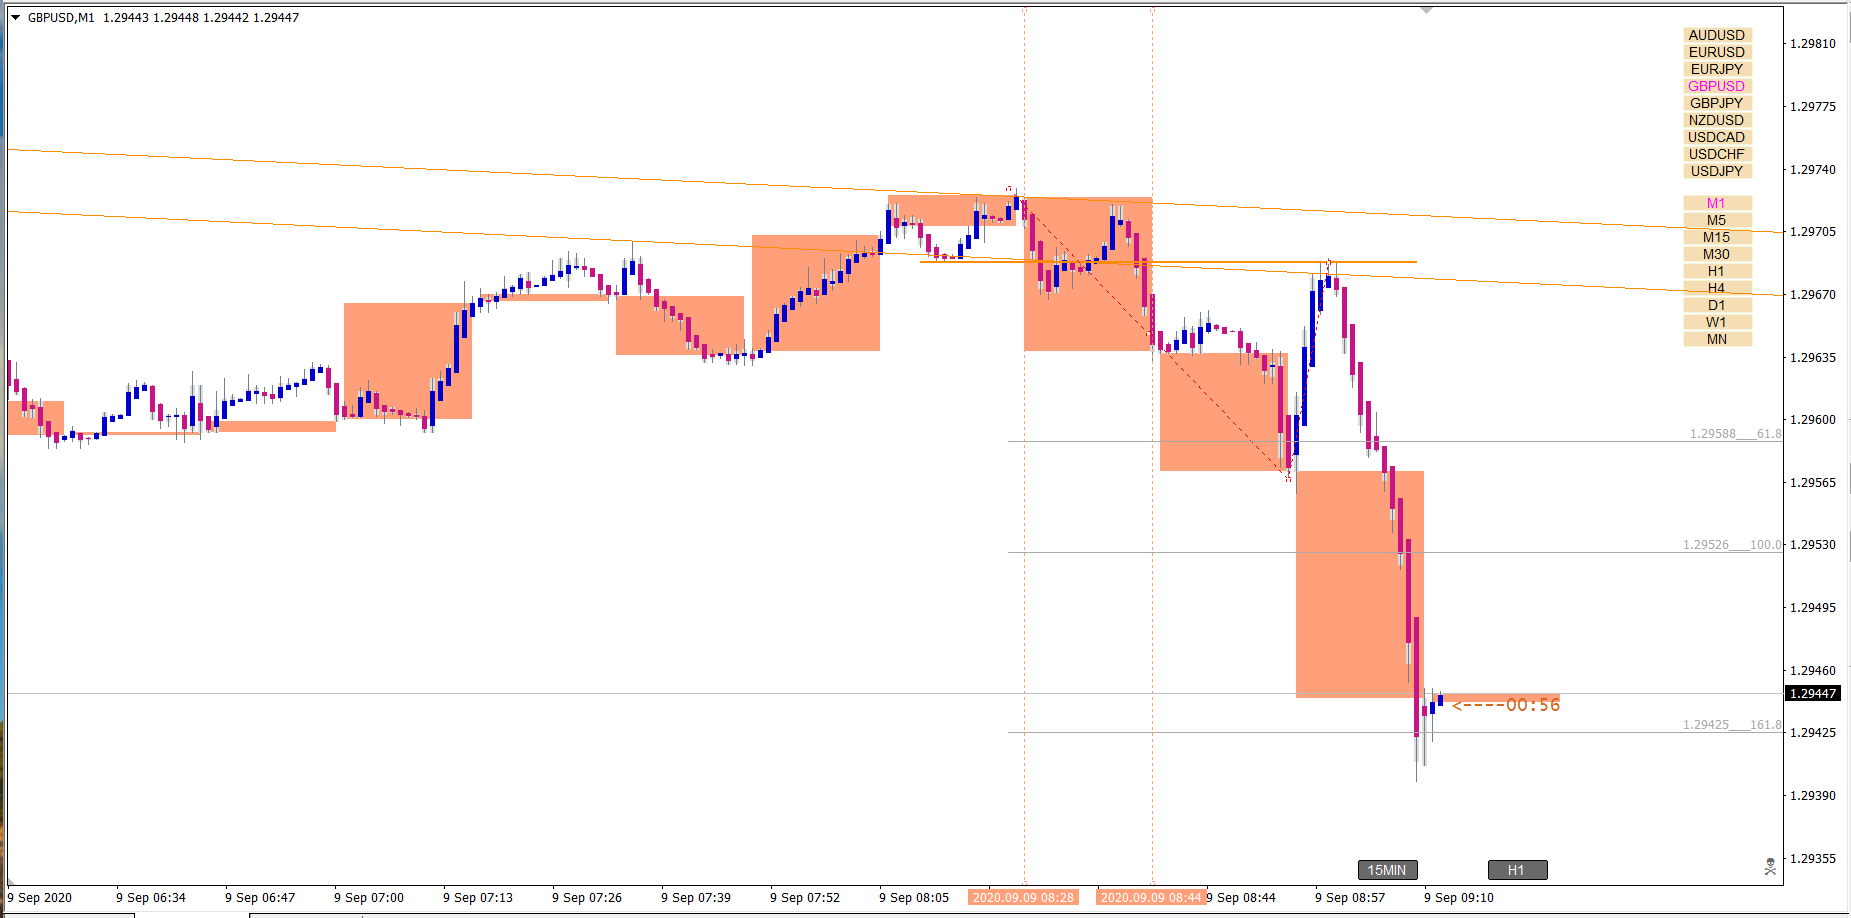The image size is (1851, 918).
Task: Click the 9 Sep 07:39 time axis label
Action: [x=696, y=898]
